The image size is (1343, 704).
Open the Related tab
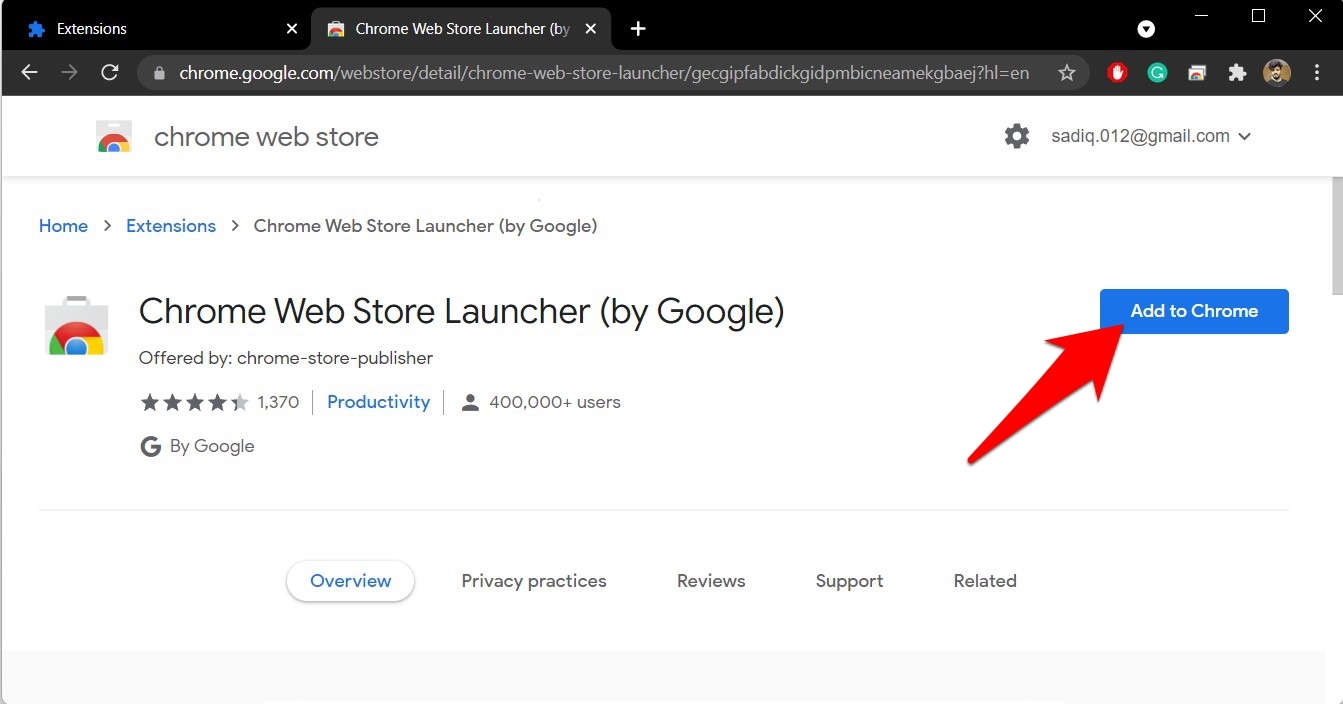click(985, 581)
